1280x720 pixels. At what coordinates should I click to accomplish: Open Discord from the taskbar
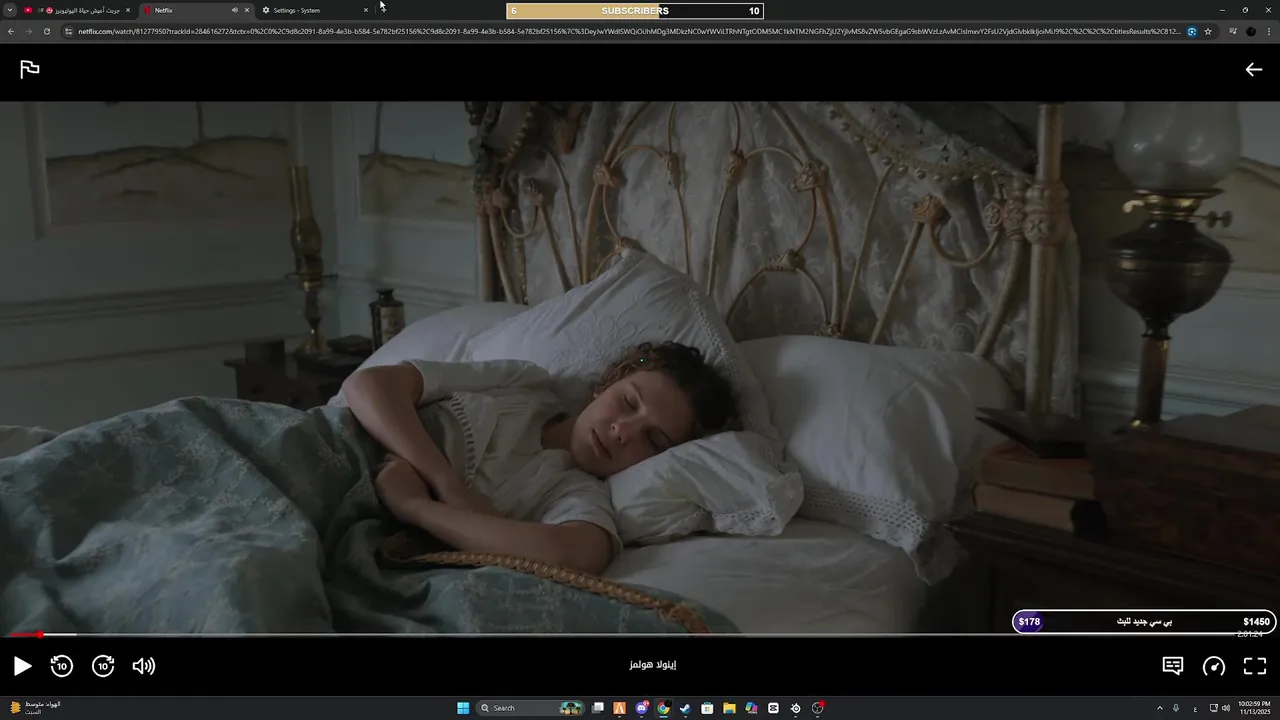[642, 708]
